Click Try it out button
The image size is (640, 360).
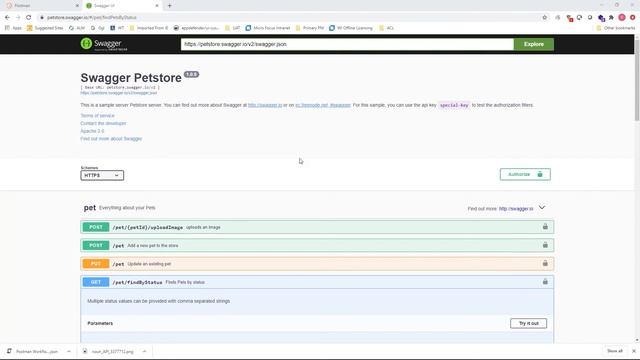pos(528,323)
